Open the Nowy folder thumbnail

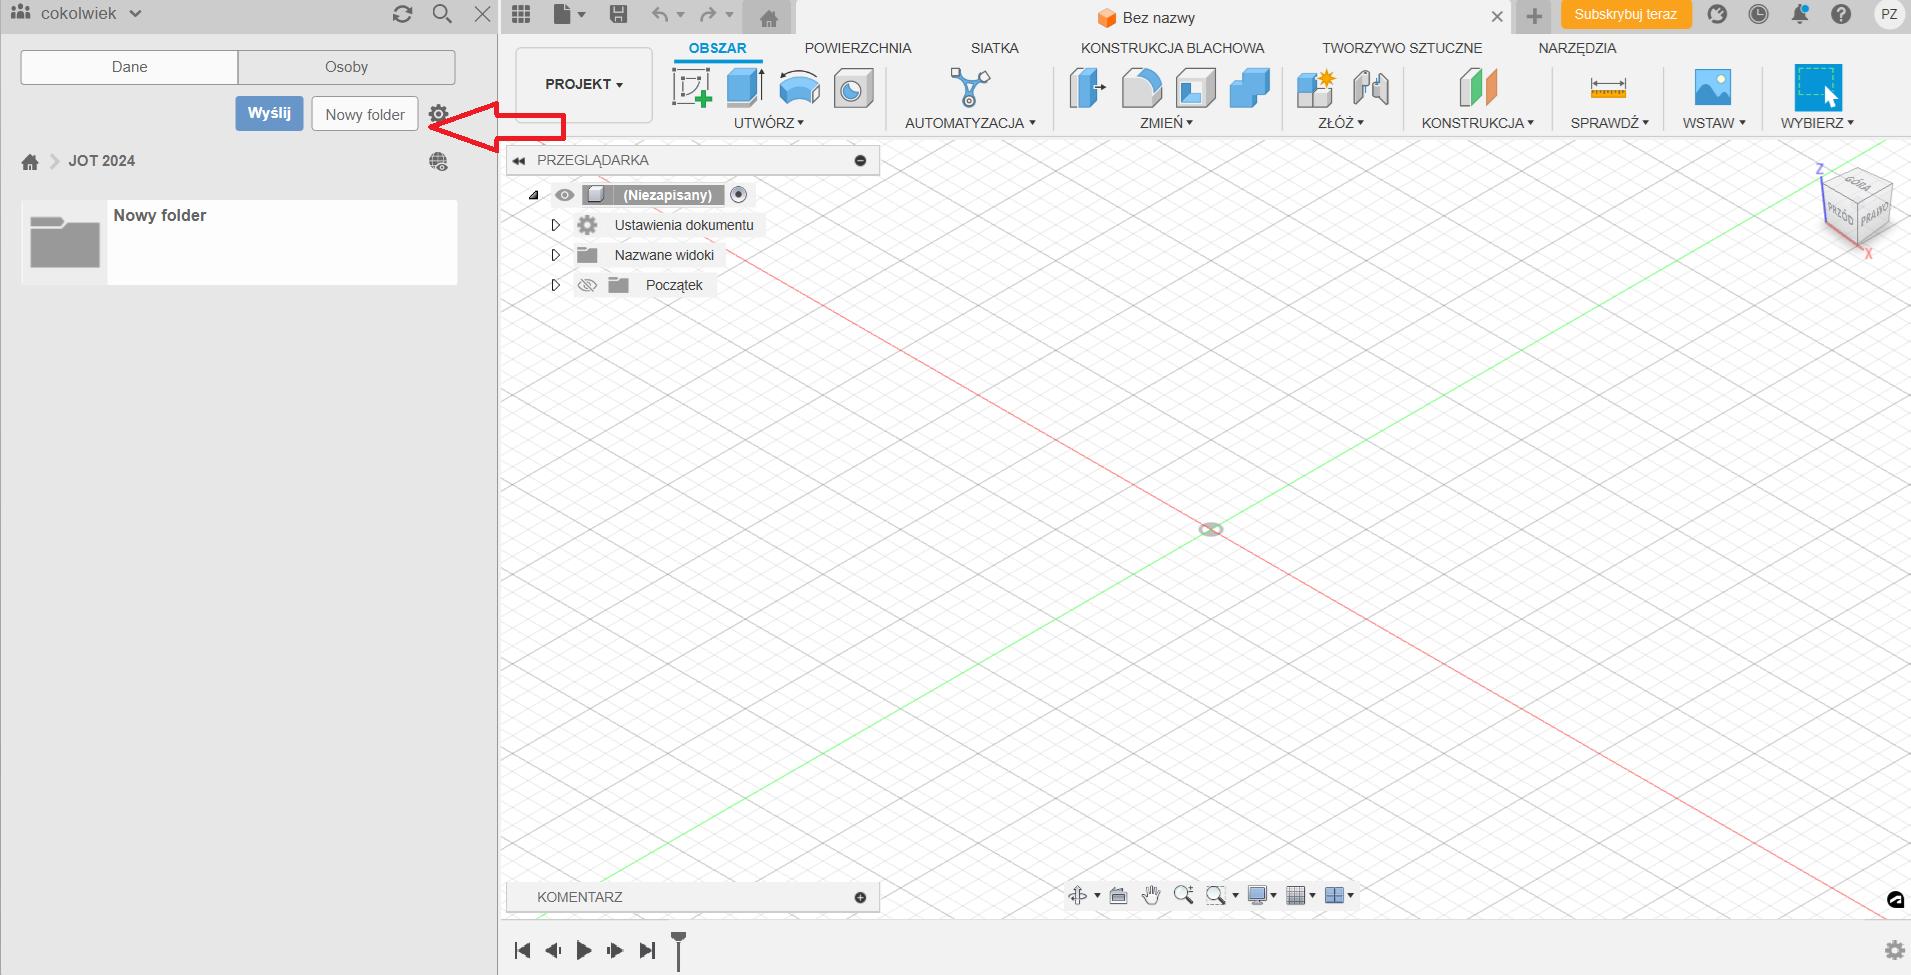(65, 242)
